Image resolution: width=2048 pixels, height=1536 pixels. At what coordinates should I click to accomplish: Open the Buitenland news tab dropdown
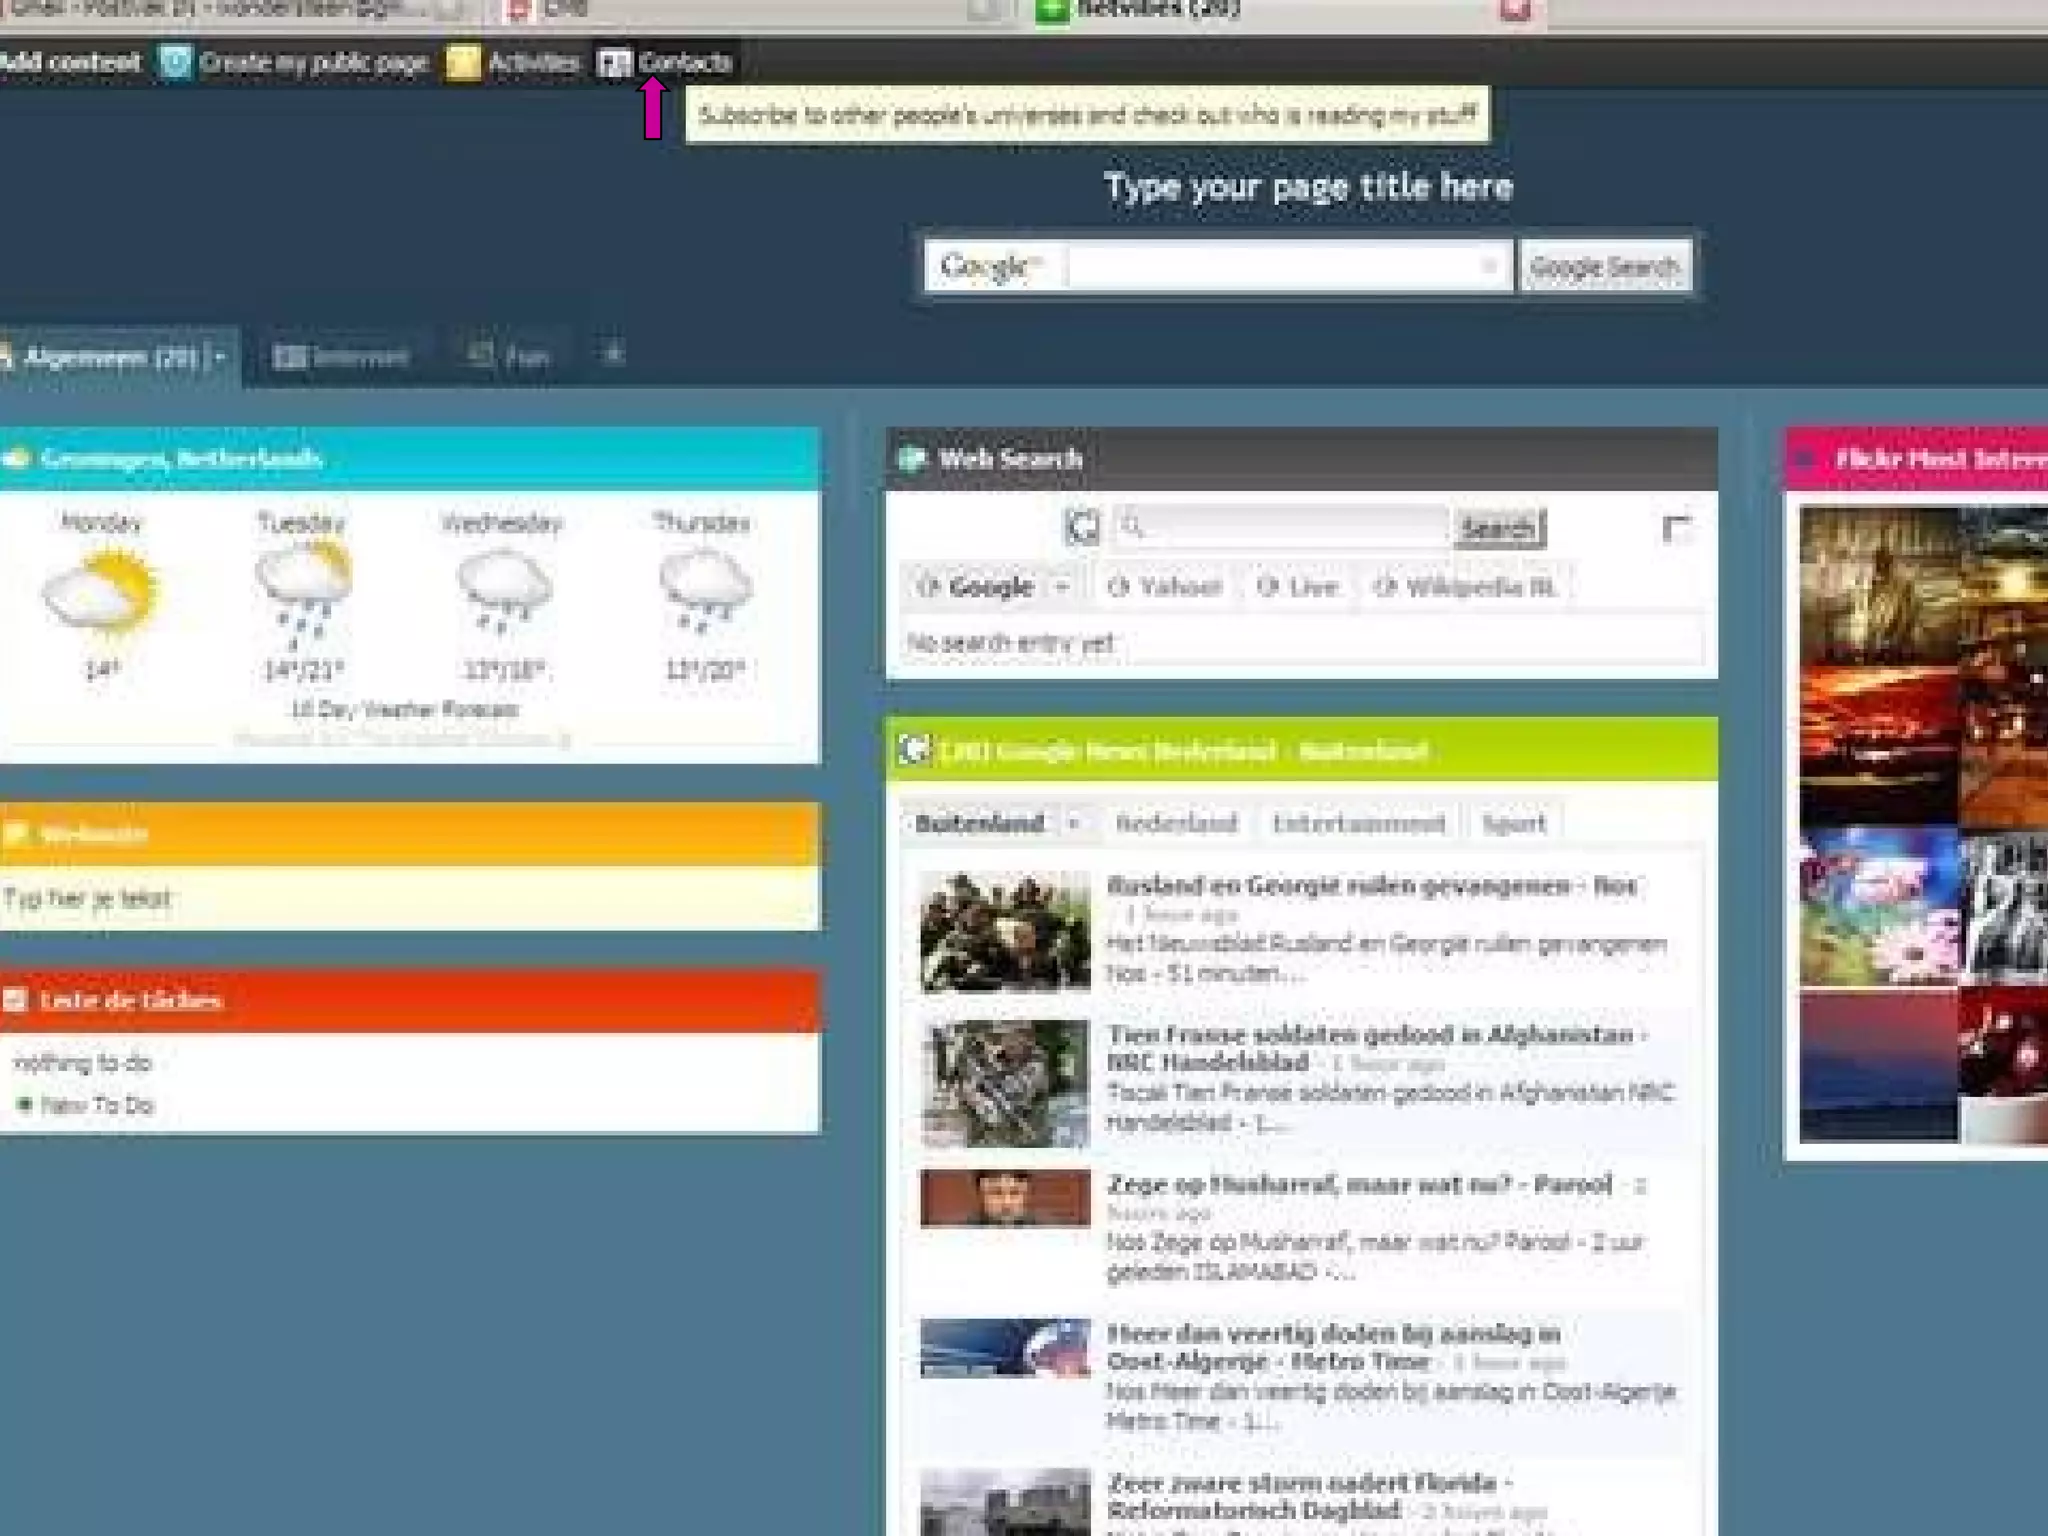click(x=1074, y=824)
